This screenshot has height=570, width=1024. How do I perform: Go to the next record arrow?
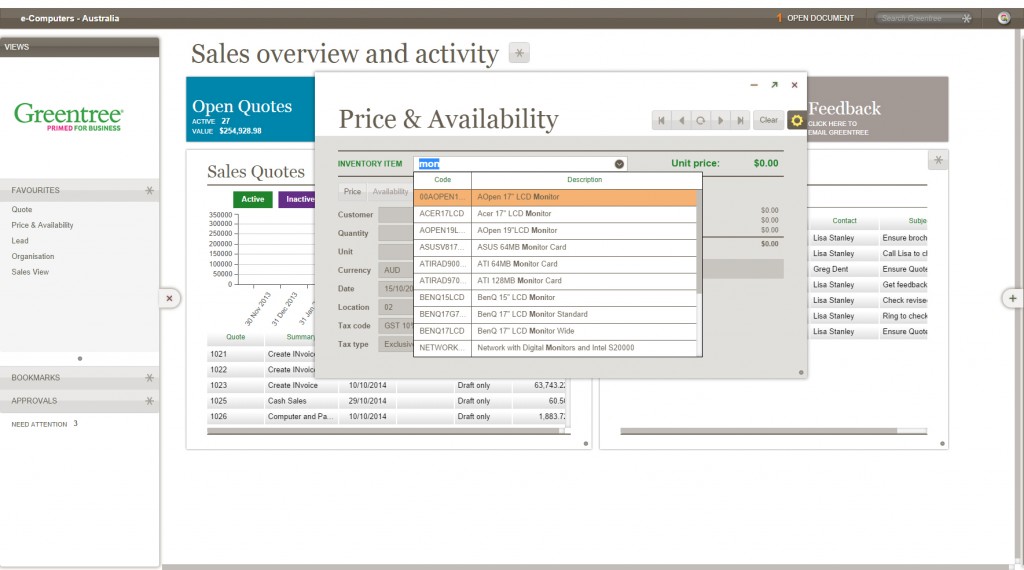pos(720,120)
